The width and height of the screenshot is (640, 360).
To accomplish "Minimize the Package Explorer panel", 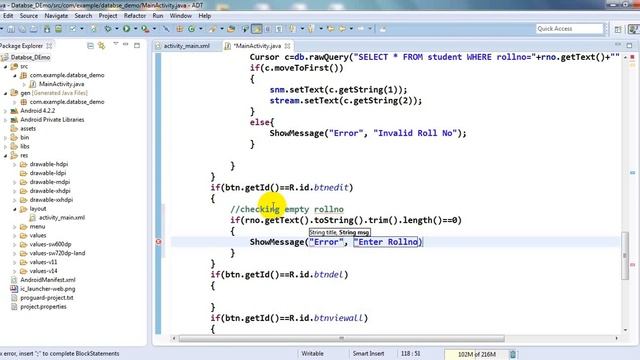I will tap(126, 44).
